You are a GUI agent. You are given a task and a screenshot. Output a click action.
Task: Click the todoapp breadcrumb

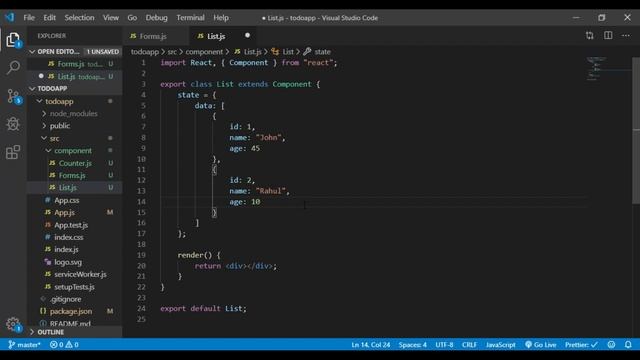(x=144, y=52)
